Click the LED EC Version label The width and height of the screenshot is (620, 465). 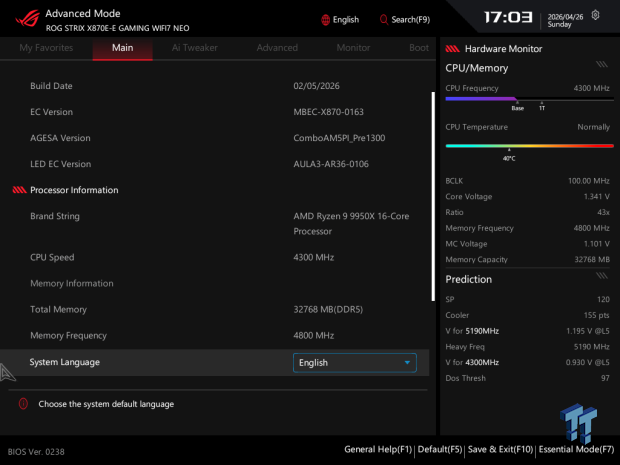point(60,164)
